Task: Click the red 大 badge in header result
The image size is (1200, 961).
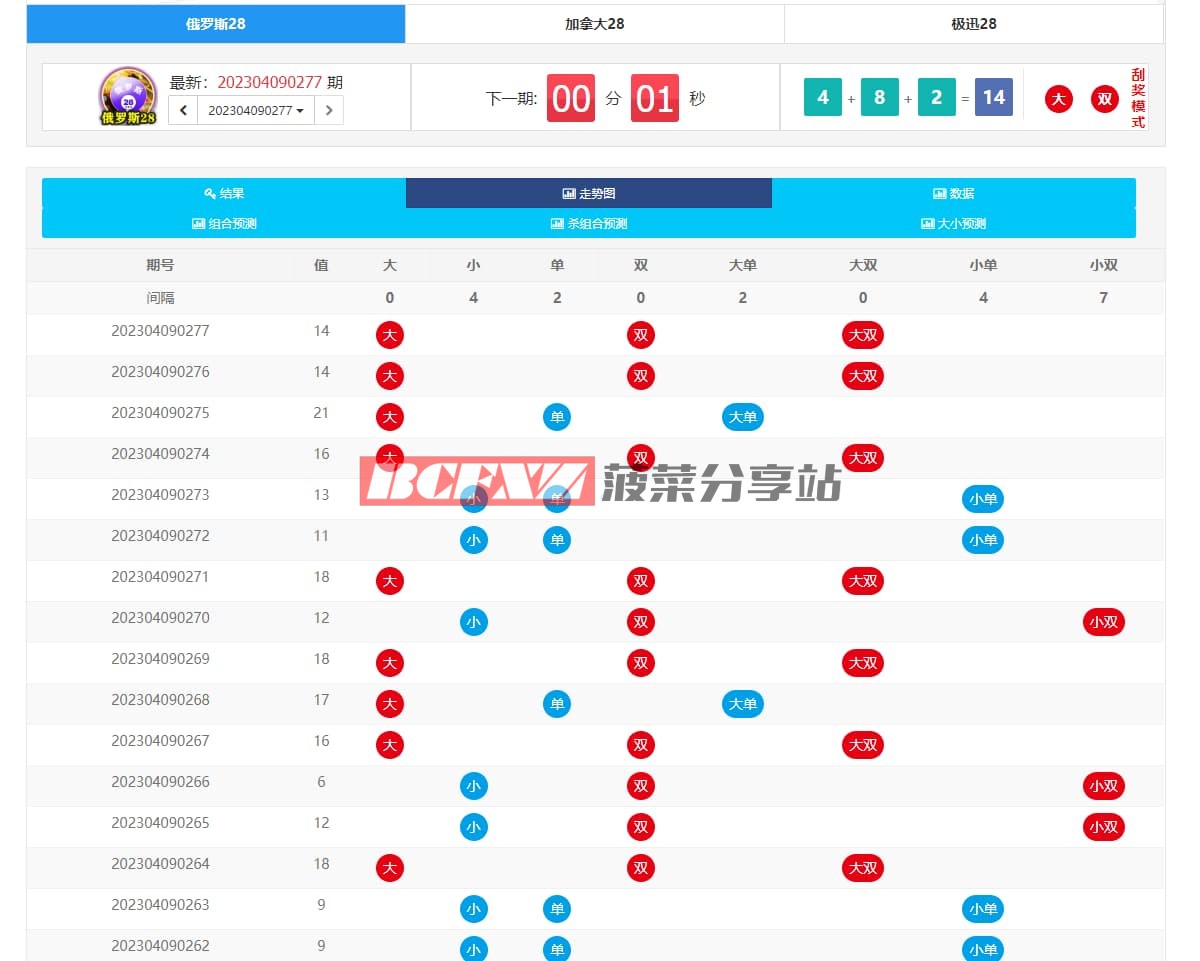Action: pos(1059,98)
